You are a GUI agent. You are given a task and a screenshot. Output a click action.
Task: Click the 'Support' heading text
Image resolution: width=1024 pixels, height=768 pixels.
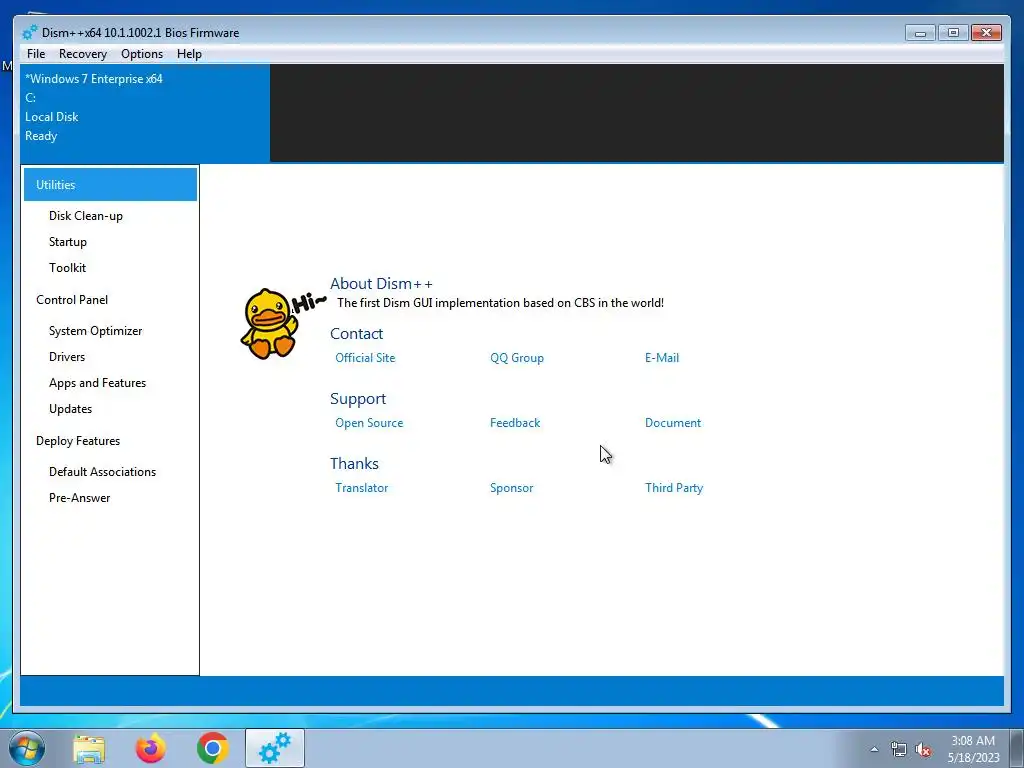click(357, 398)
